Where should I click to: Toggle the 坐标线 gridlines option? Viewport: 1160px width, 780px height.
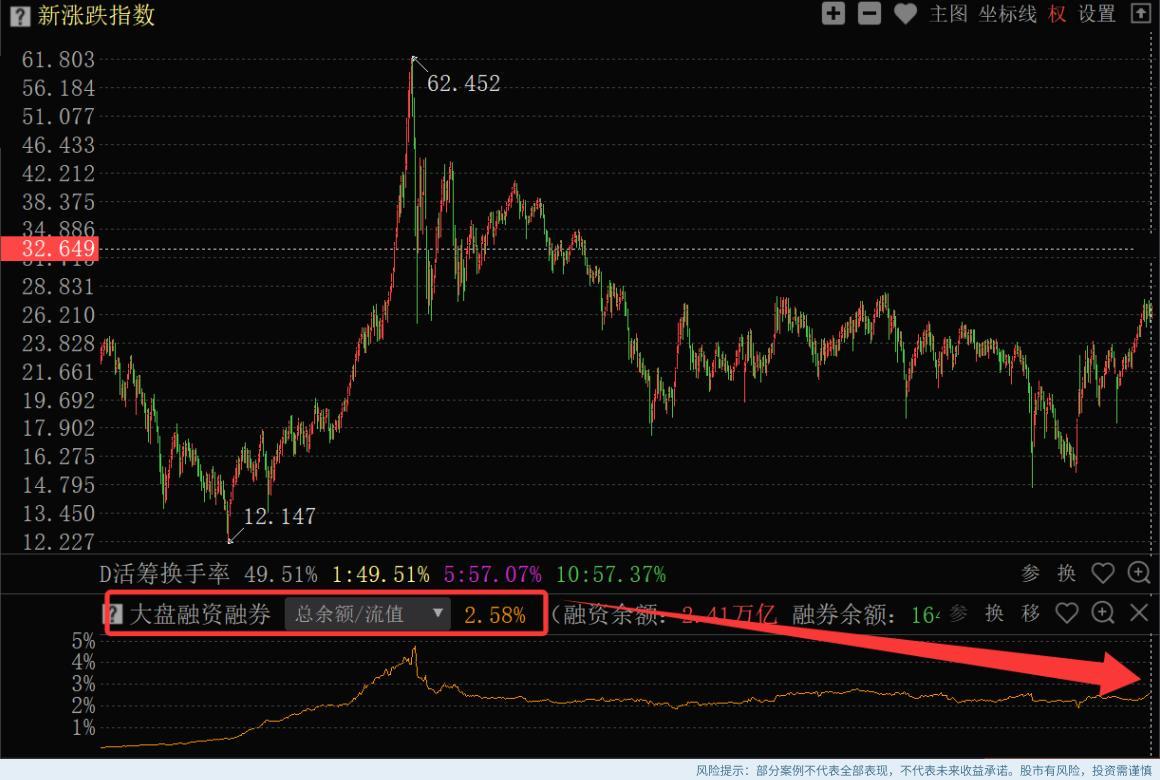pos(1007,14)
